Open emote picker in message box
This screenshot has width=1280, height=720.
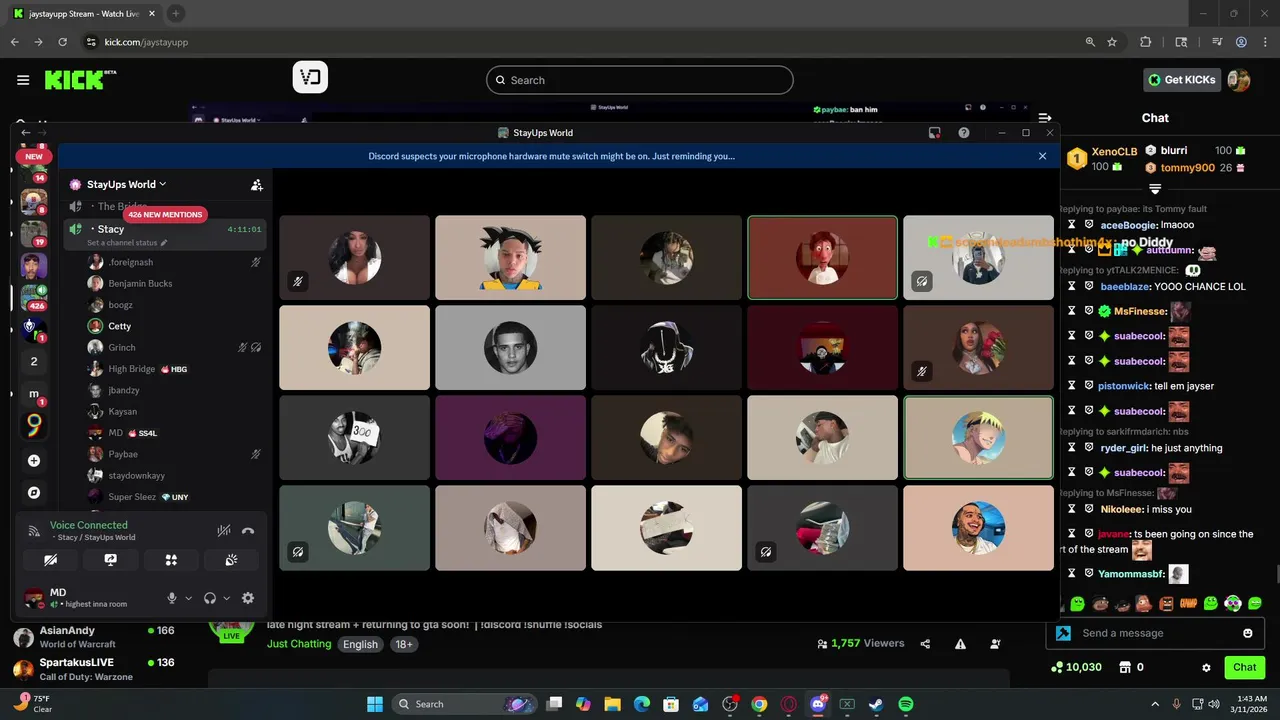point(1248,633)
